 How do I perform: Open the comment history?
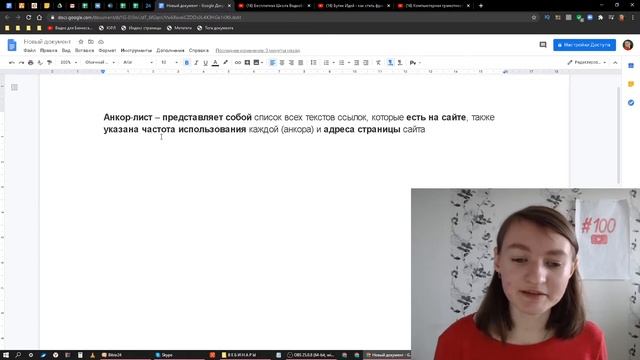pos(543,45)
